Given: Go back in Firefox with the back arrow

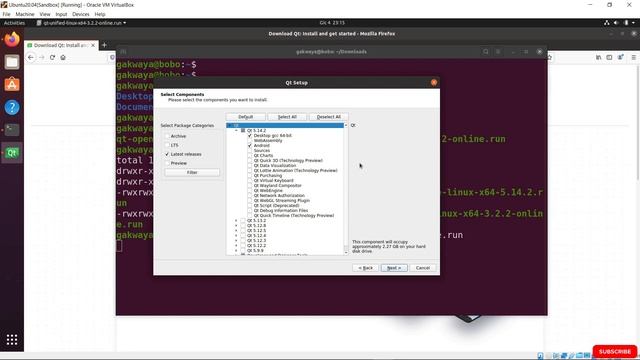Looking at the screenshot, I should (31, 58).
